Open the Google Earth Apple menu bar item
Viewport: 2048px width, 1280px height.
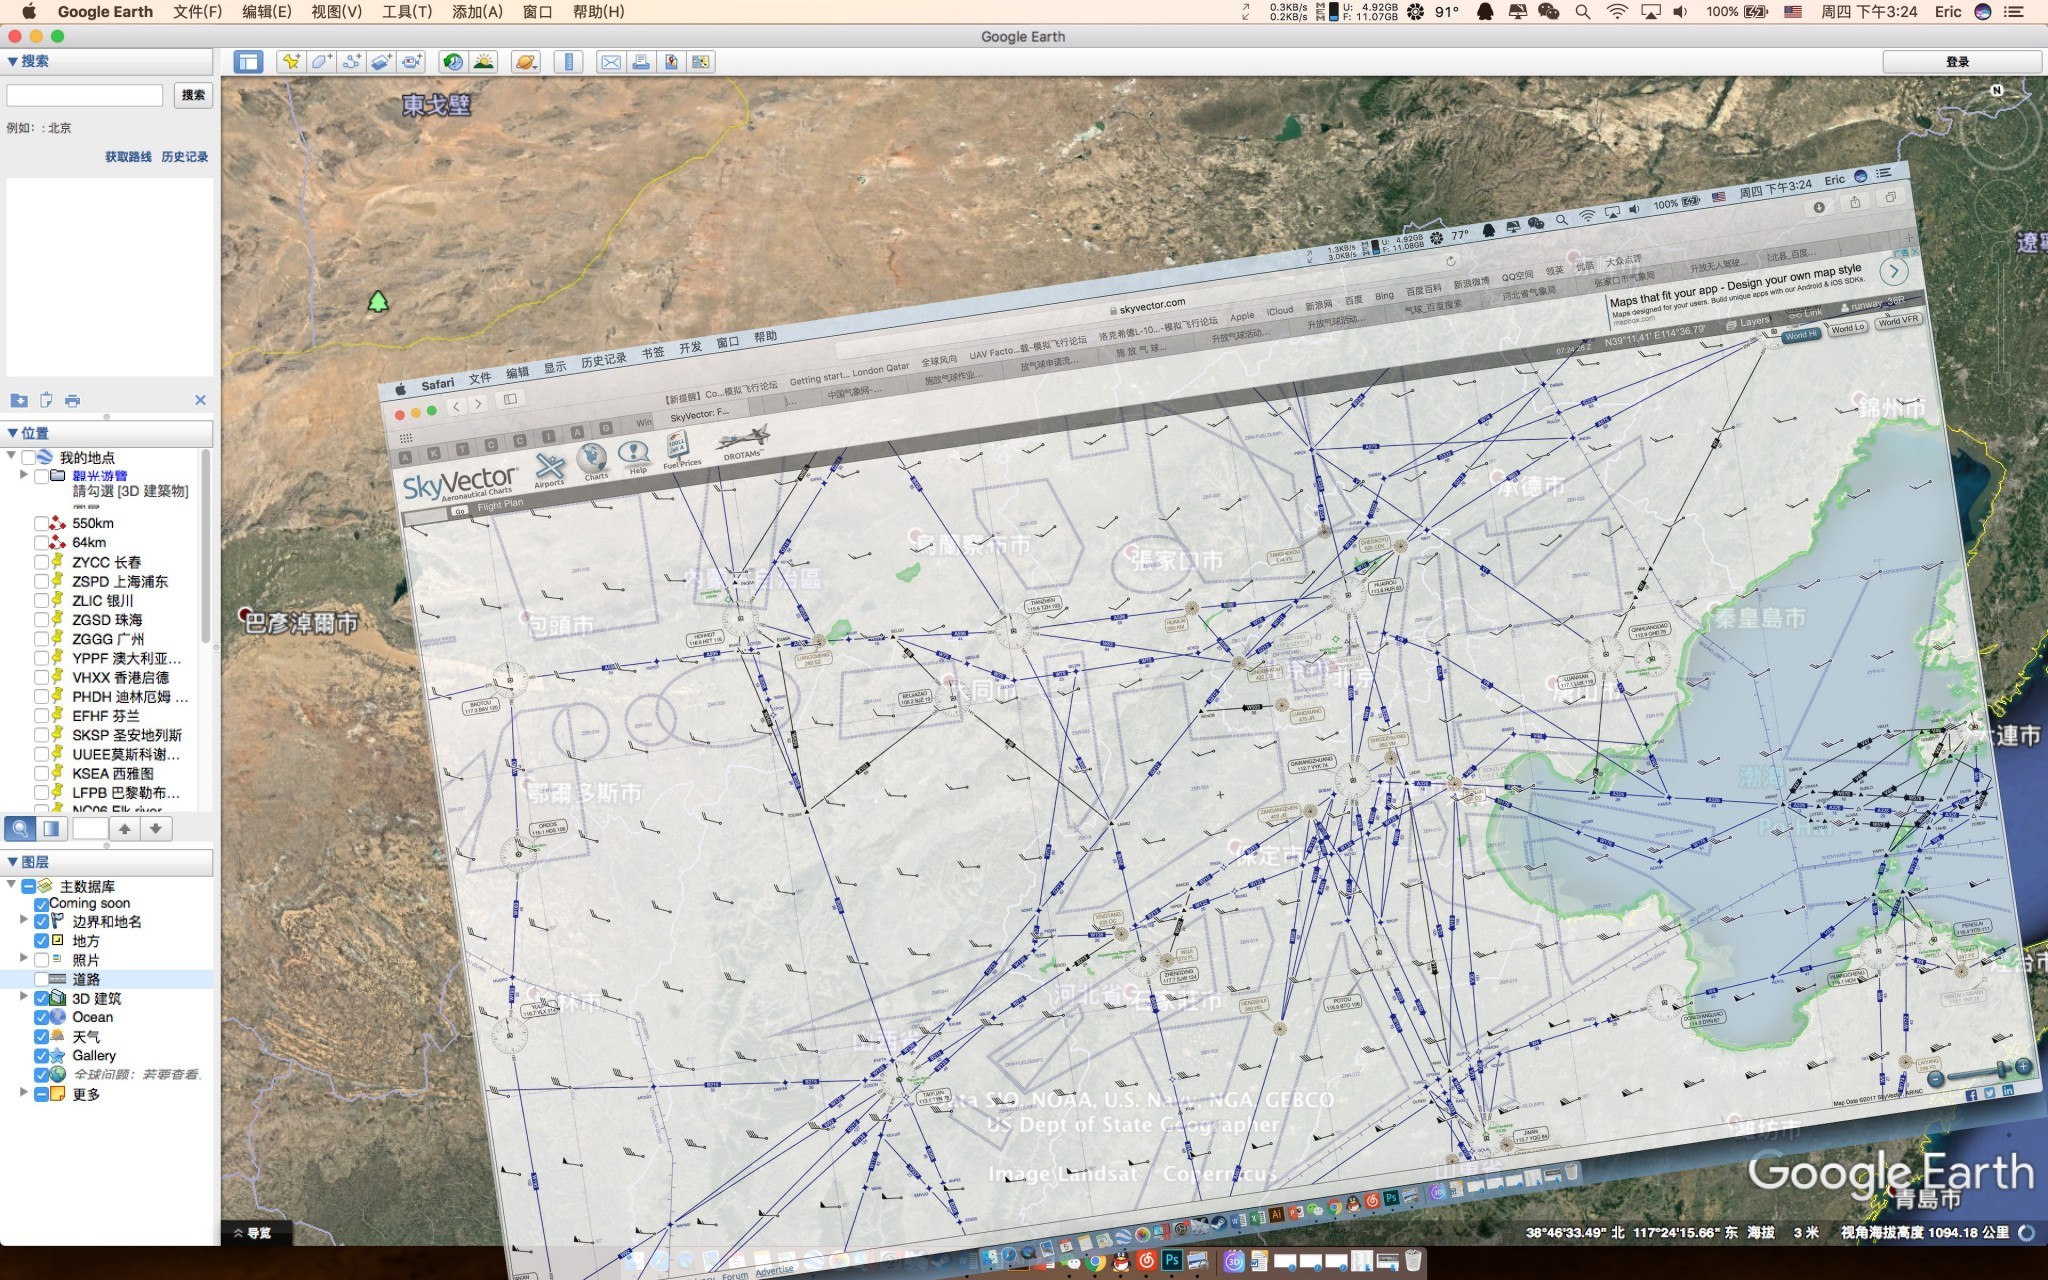pyautogui.click(x=105, y=11)
